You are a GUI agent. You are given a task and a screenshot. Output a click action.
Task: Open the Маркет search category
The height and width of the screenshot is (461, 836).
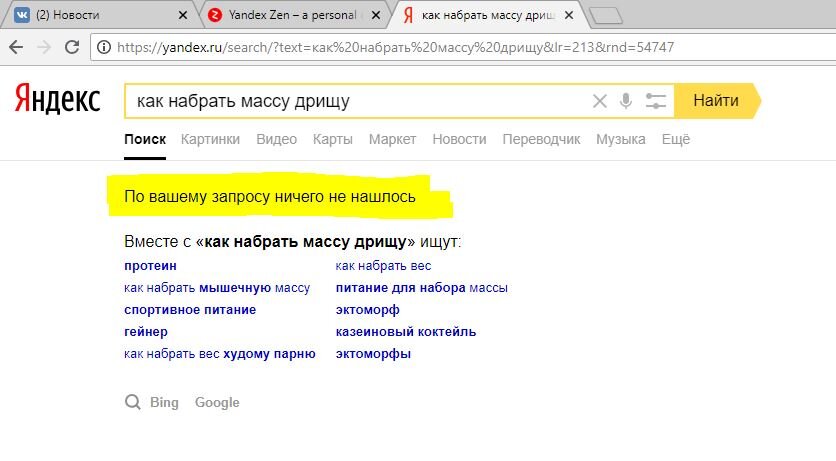(392, 140)
